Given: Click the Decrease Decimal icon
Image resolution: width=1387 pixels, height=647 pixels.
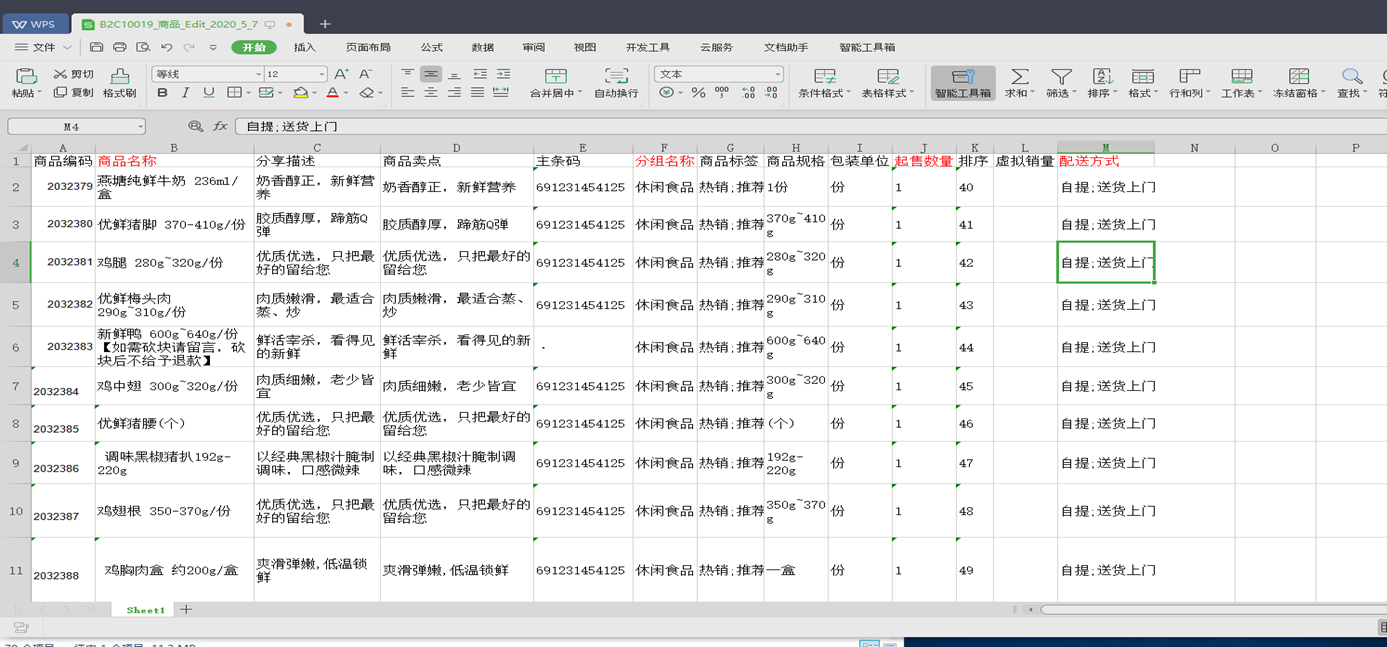Looking at the screenshot, I should pyautogui.click(x=772, y=93).
